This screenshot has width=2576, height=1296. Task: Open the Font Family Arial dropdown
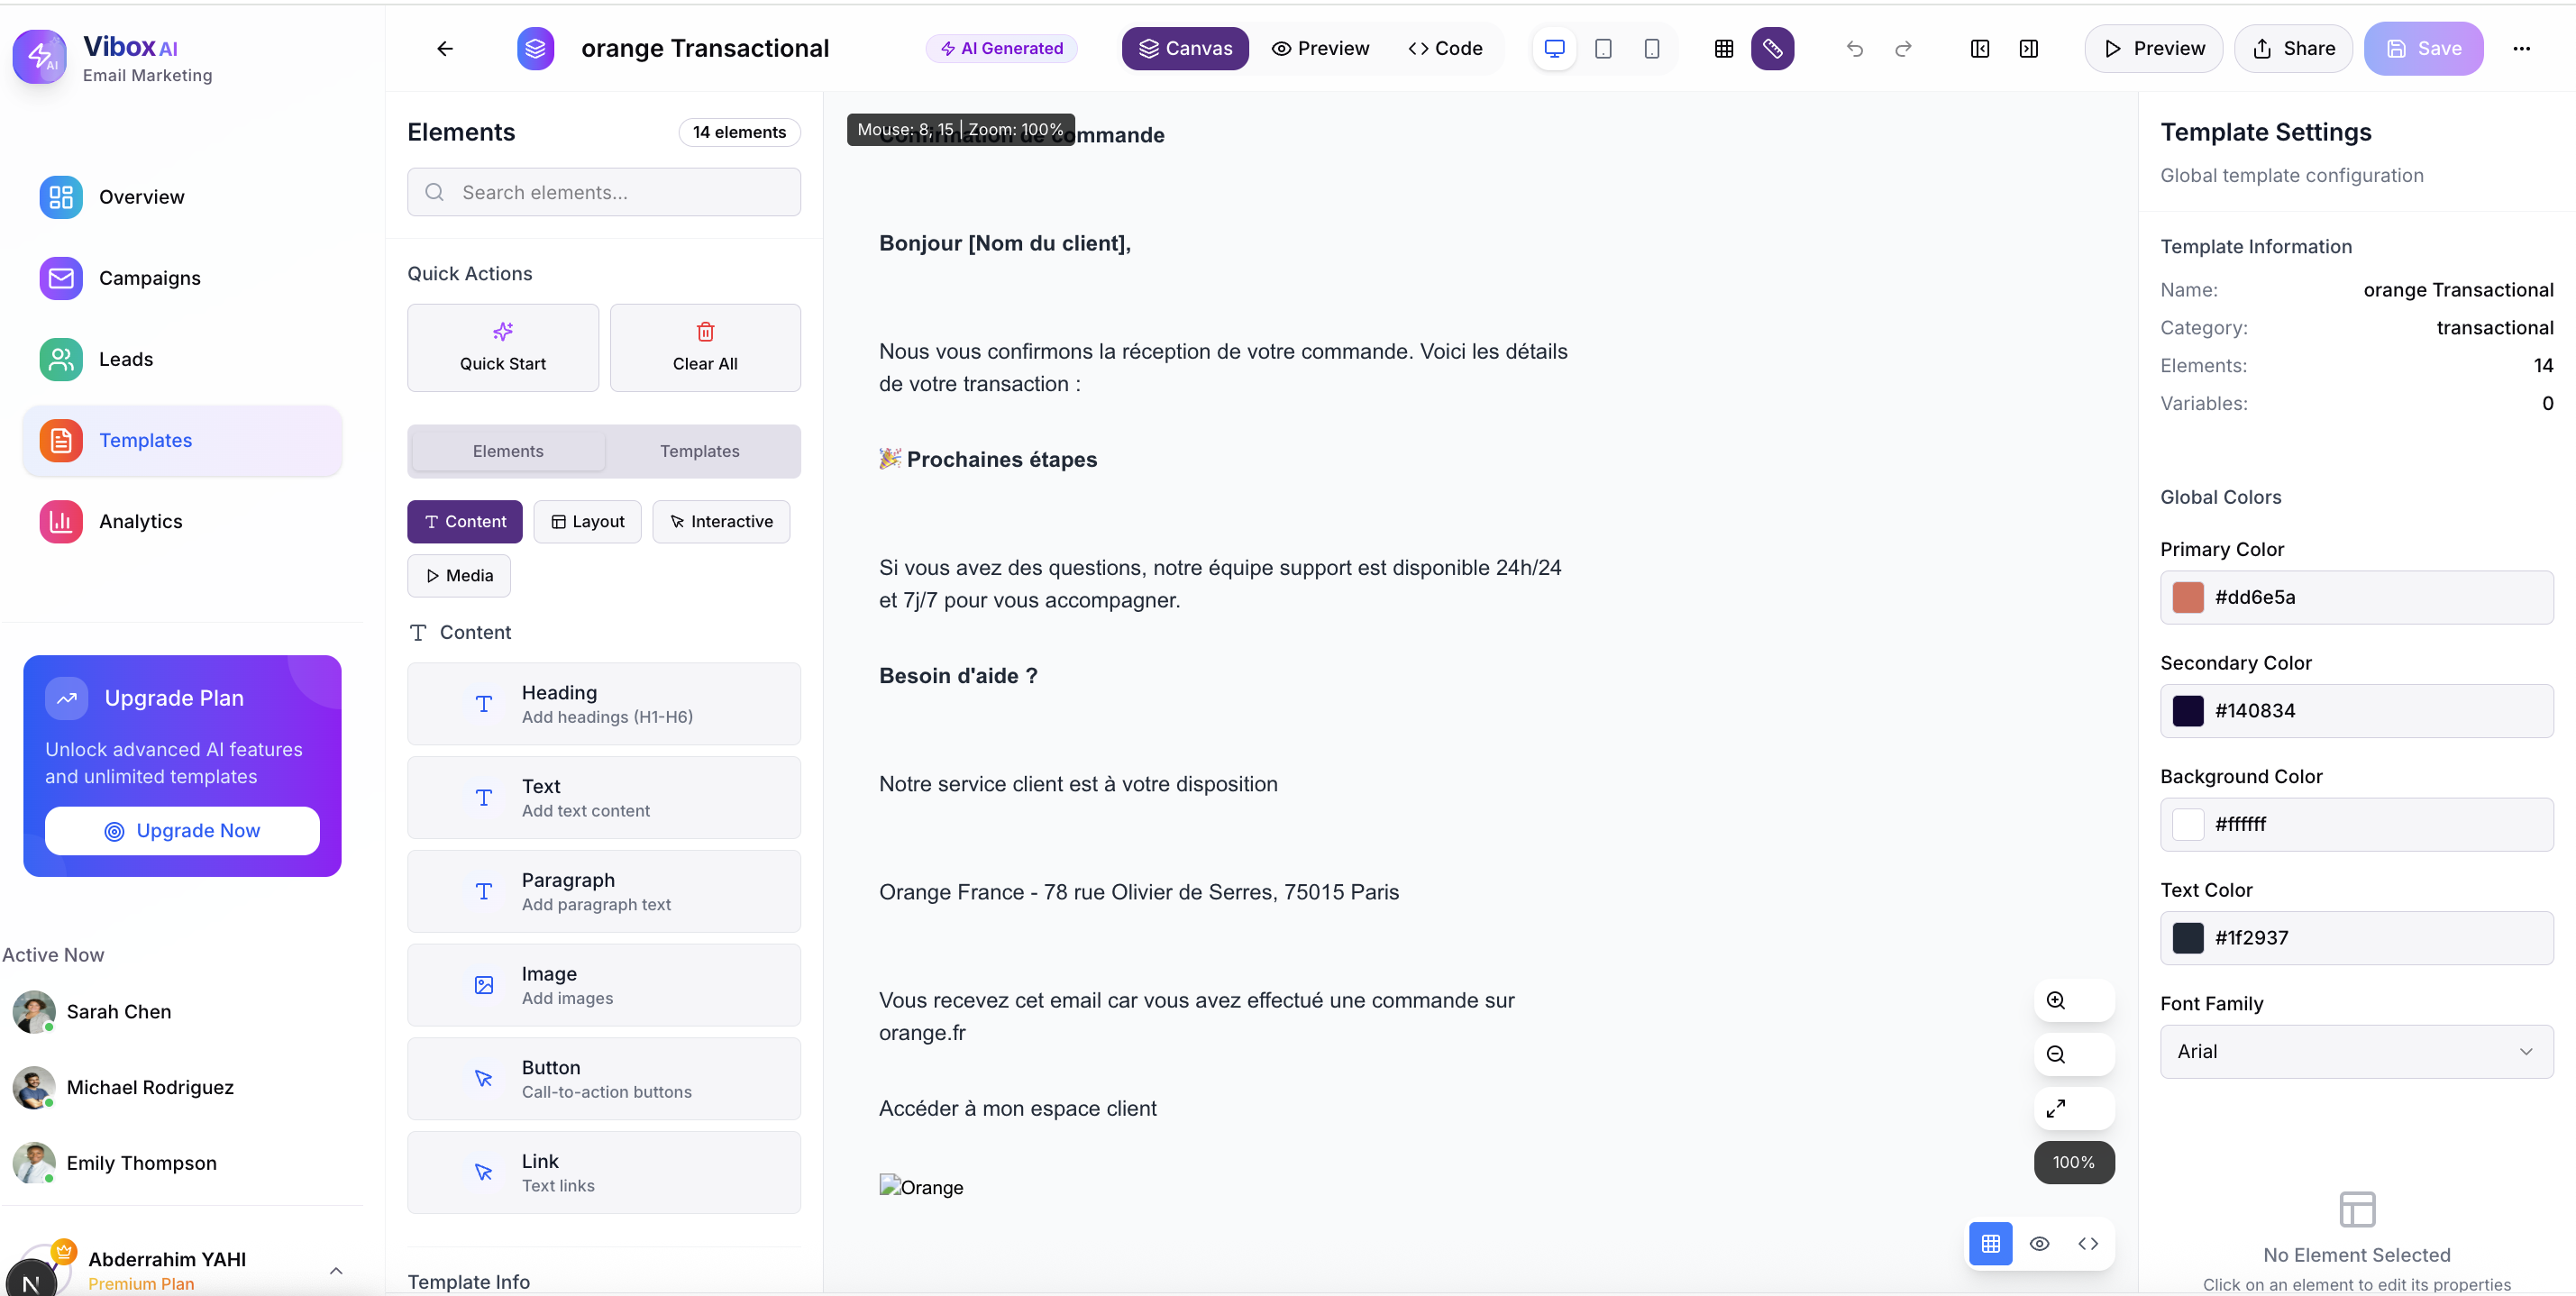(2356, 1051)
